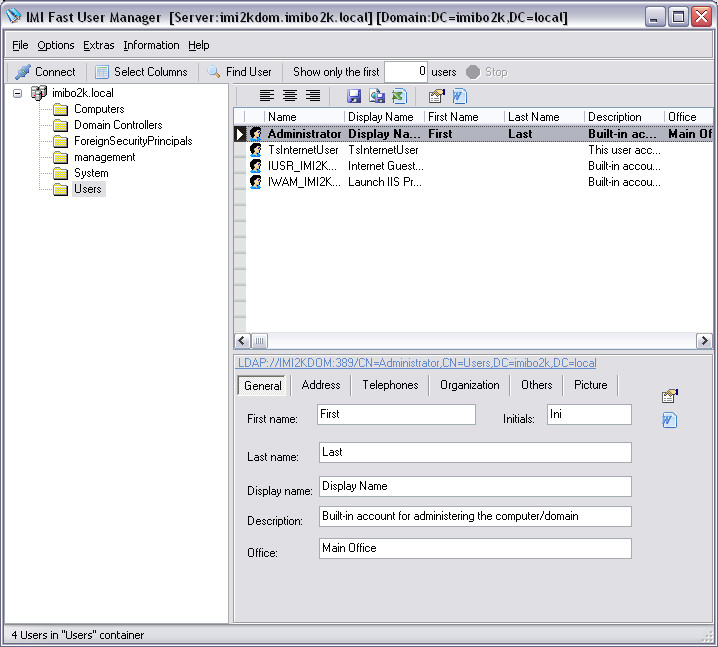The width and height of the screenshot is (718, 647).
Task: Select the TsInternetUser row name
Action: tap(303, 150)
